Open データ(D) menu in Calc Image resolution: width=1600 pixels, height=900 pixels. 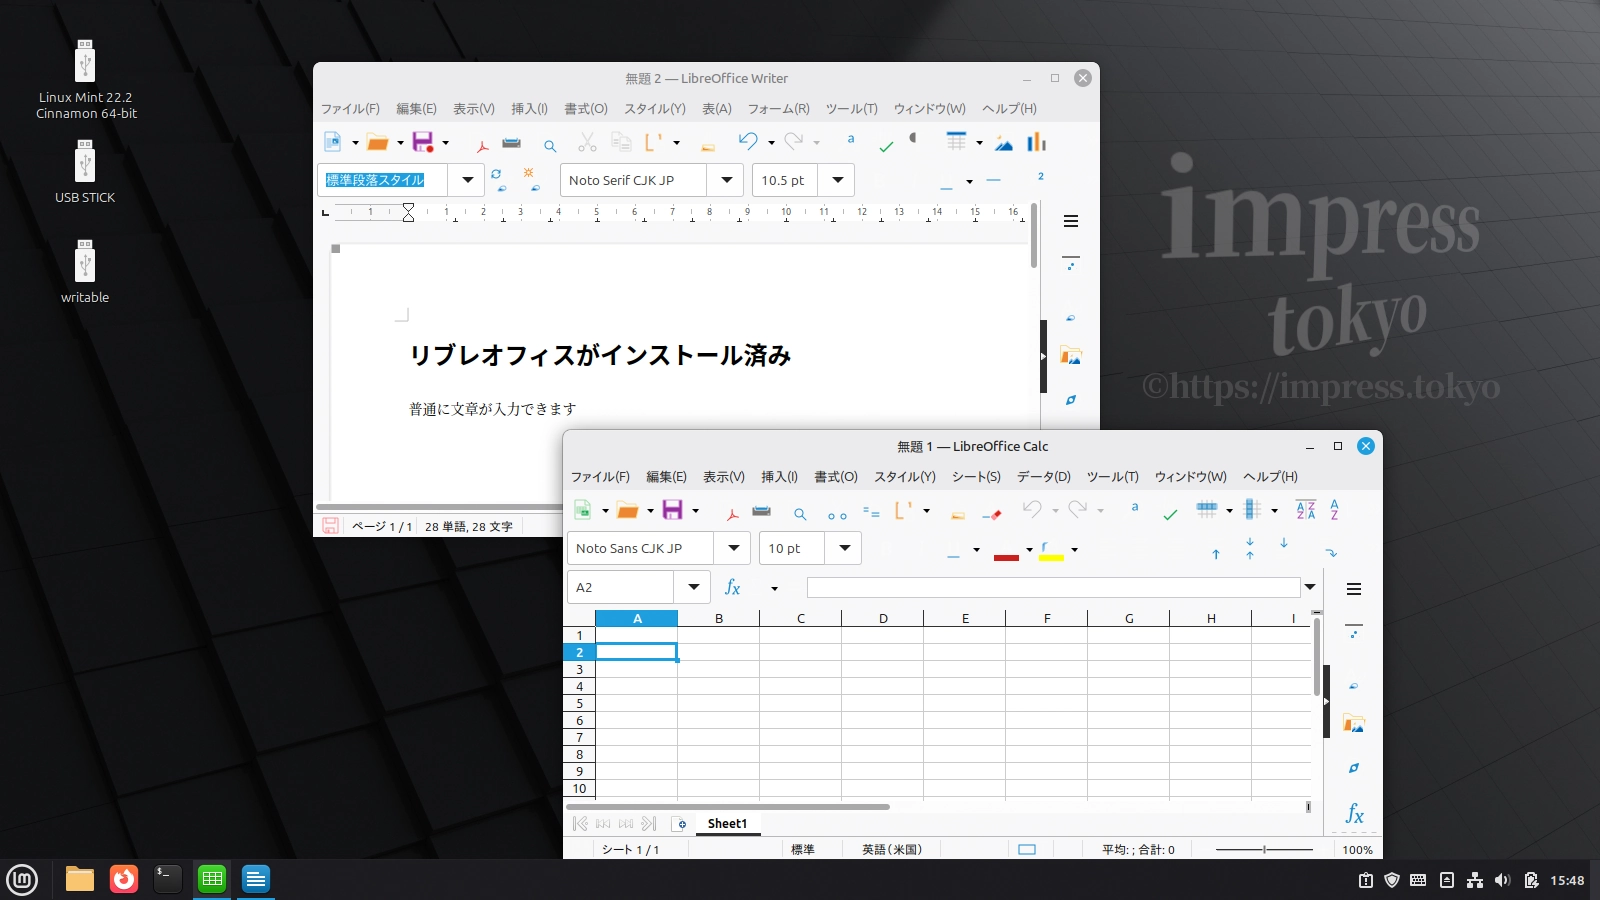1044,477
